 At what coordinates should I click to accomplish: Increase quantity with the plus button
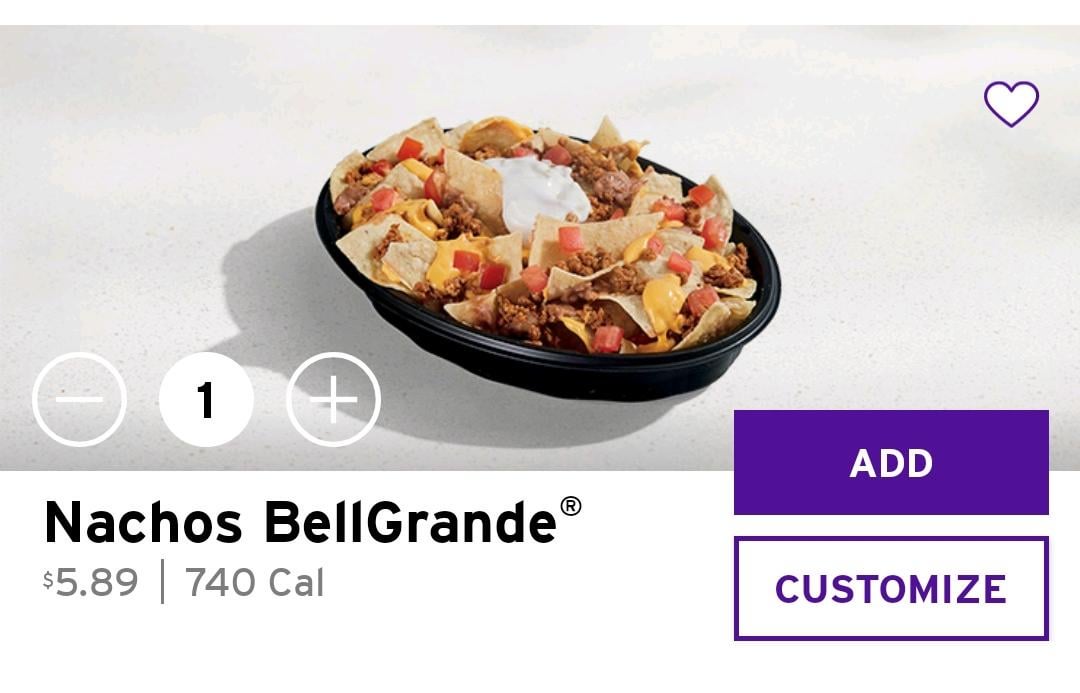tap(333, 400)
